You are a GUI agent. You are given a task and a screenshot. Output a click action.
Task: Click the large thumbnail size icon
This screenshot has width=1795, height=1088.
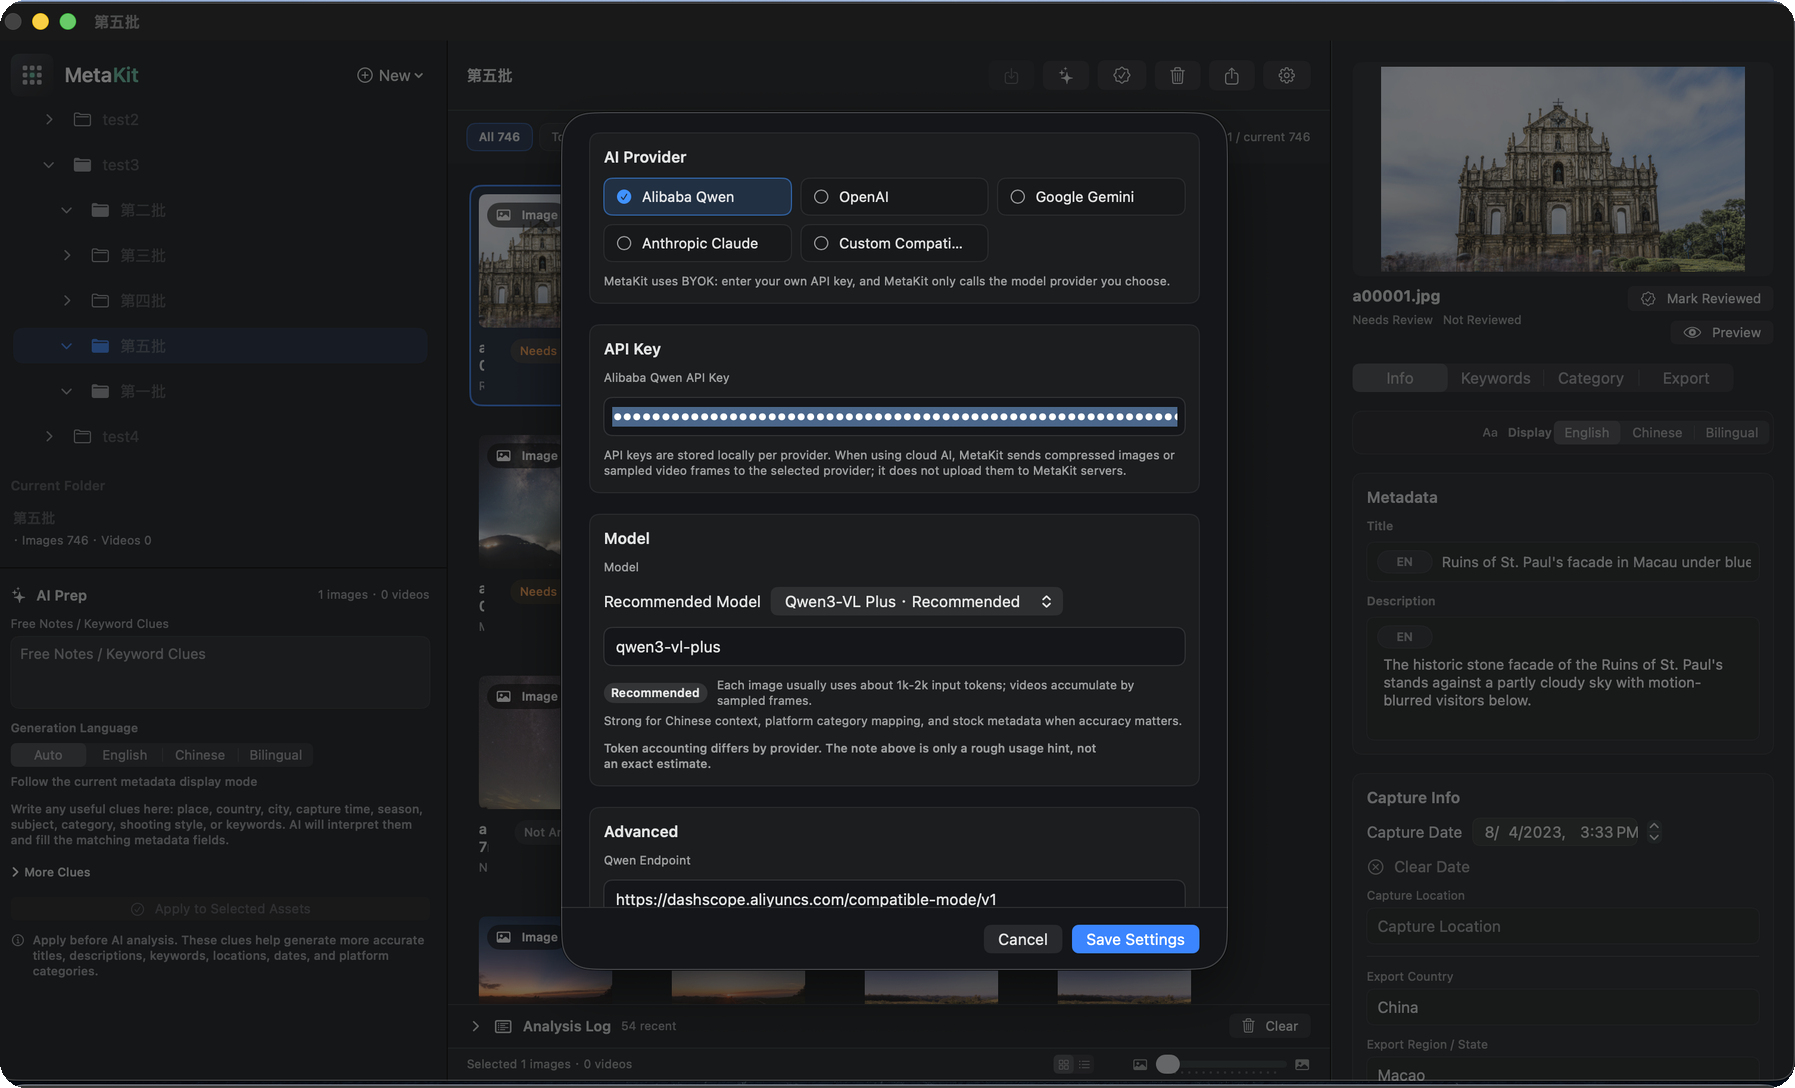[1302, 1064]
